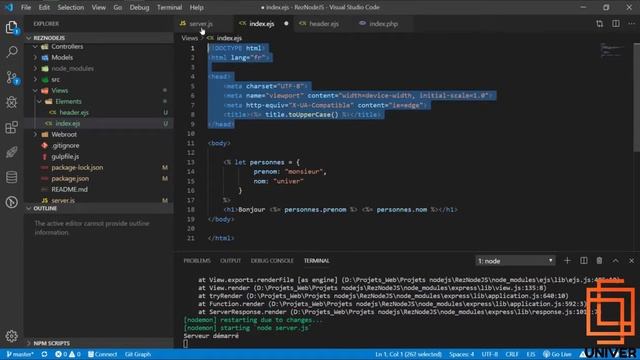Screen dimensions: 640x360
Task: Open the Go menu
Action: (118, 7)
